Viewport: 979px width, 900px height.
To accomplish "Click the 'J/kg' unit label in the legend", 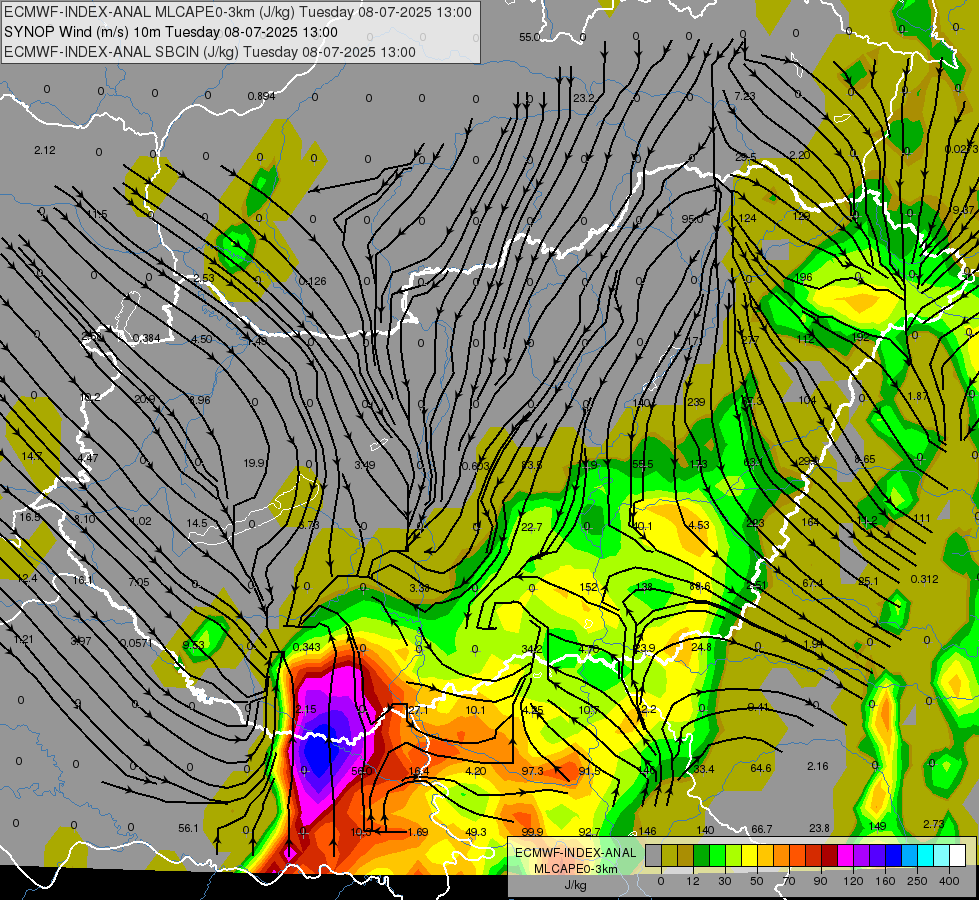I will point(576,885).
